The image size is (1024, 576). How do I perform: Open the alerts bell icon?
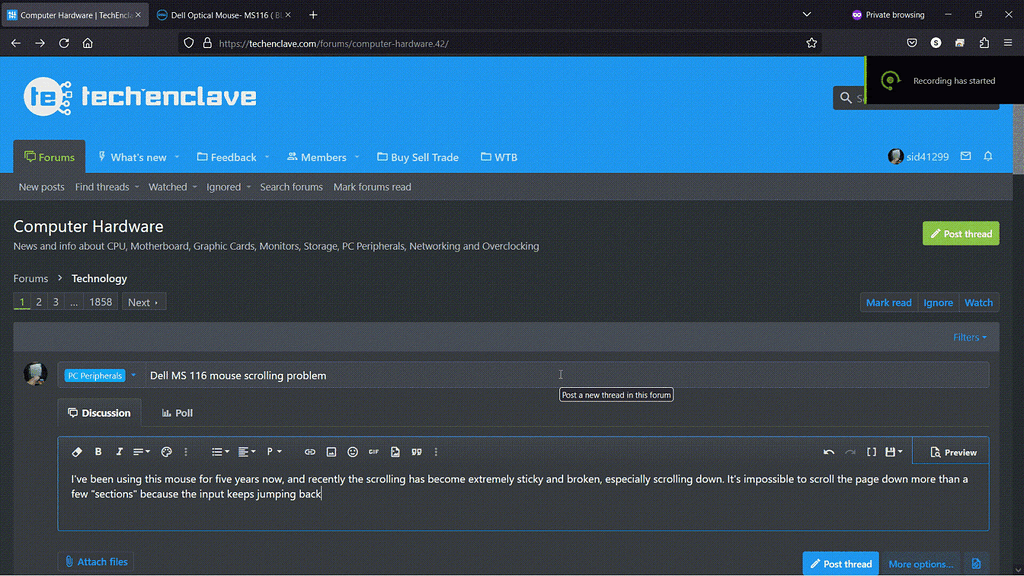pos(988,157)
